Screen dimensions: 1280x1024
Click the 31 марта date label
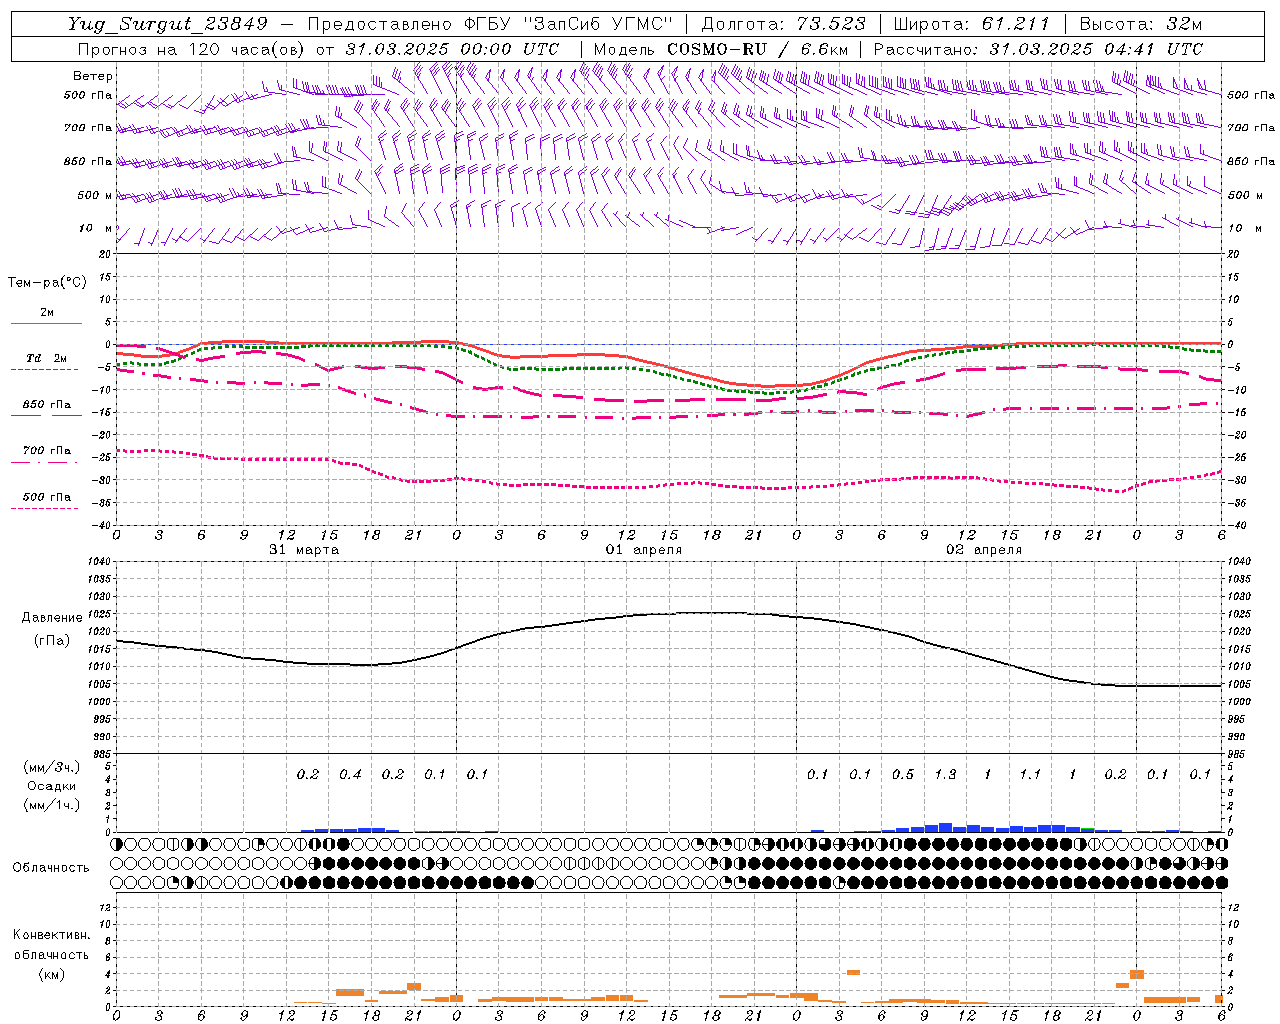304,549
